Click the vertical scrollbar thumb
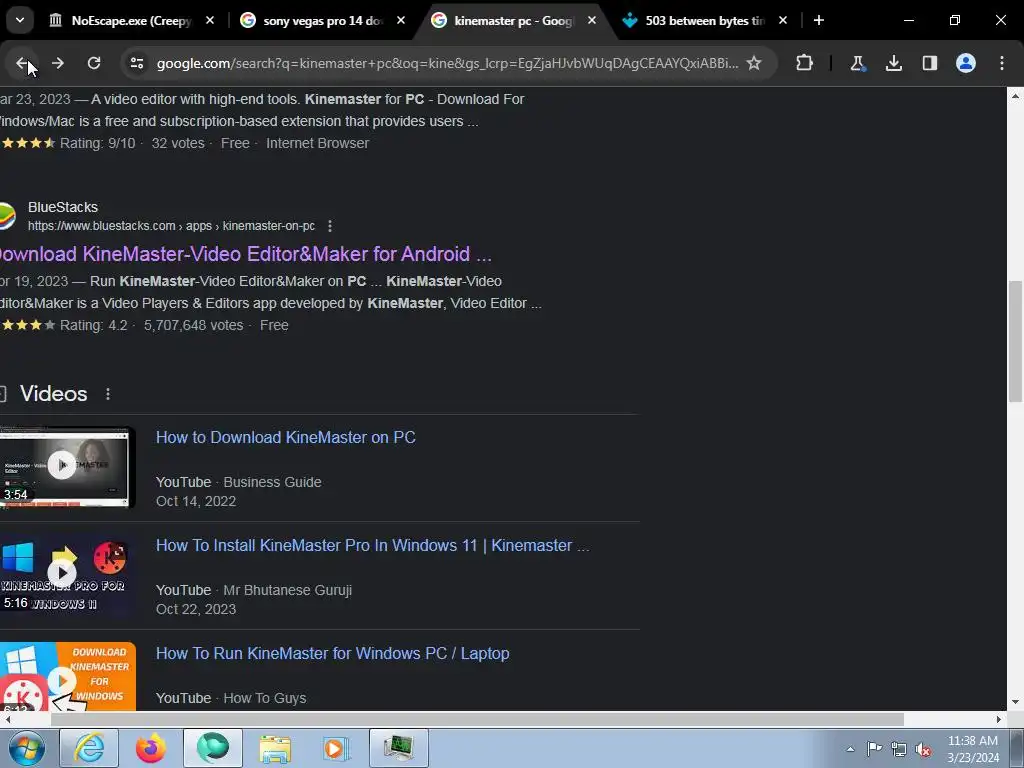Viewport: 1024px width, 768px height. tap(1015, 341)
